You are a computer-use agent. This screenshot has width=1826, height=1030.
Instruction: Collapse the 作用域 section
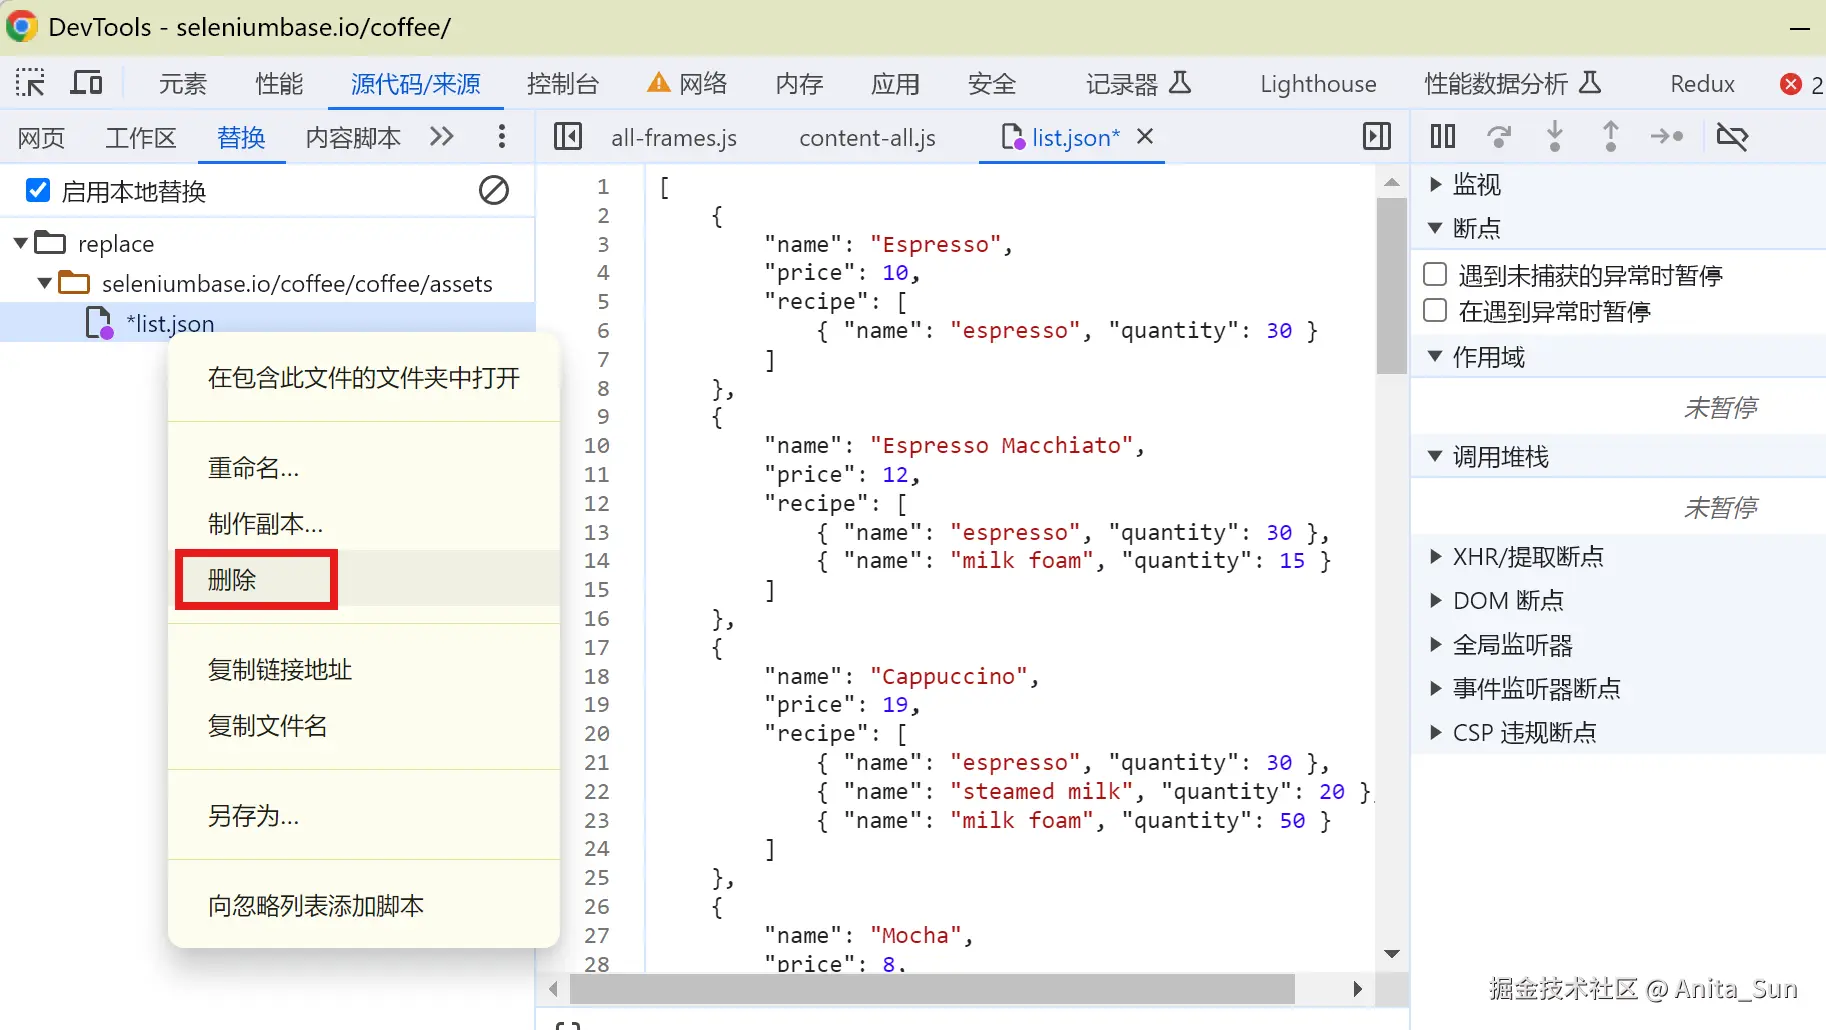point(1435,356)
